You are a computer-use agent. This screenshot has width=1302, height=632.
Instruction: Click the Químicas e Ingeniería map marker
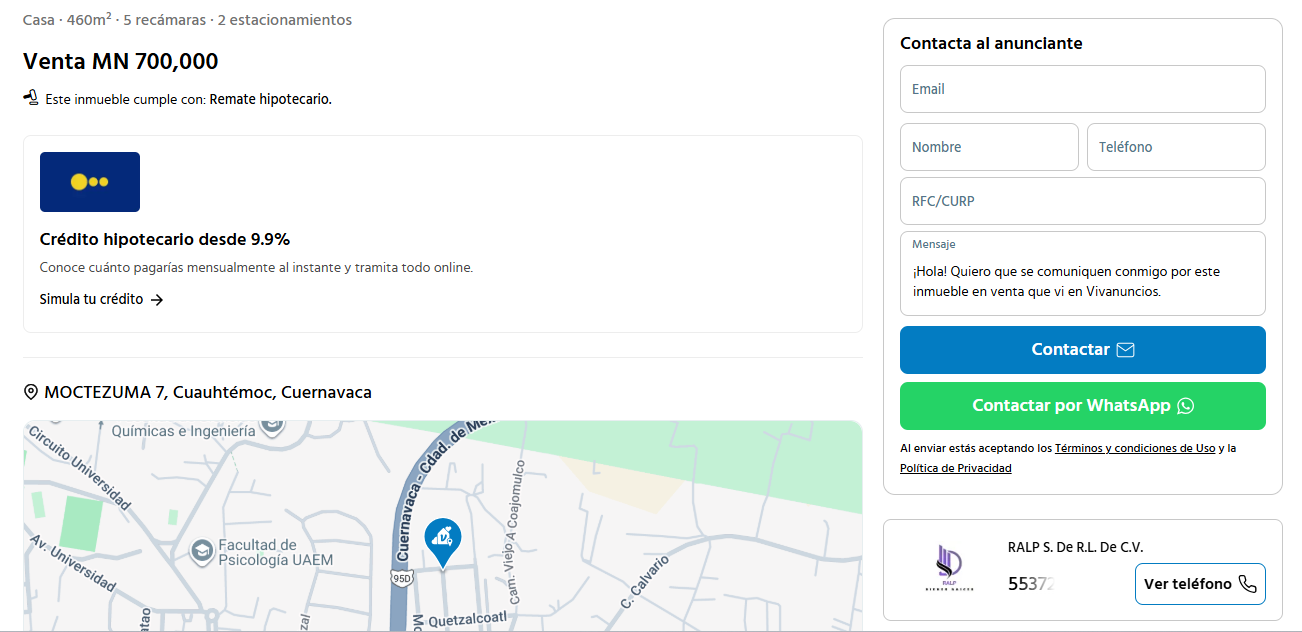[x=271, y=428]
